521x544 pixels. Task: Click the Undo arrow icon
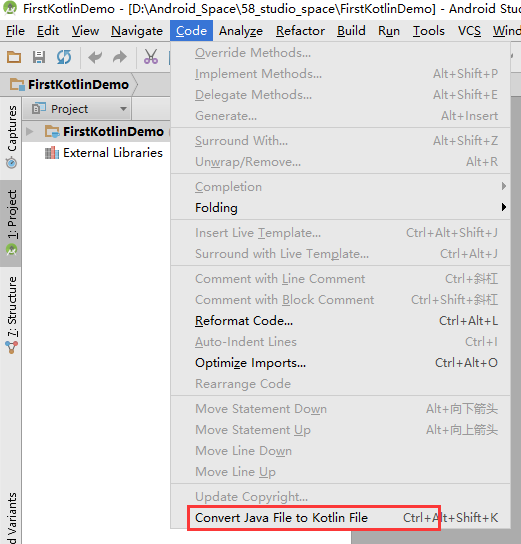coord(95,57)
